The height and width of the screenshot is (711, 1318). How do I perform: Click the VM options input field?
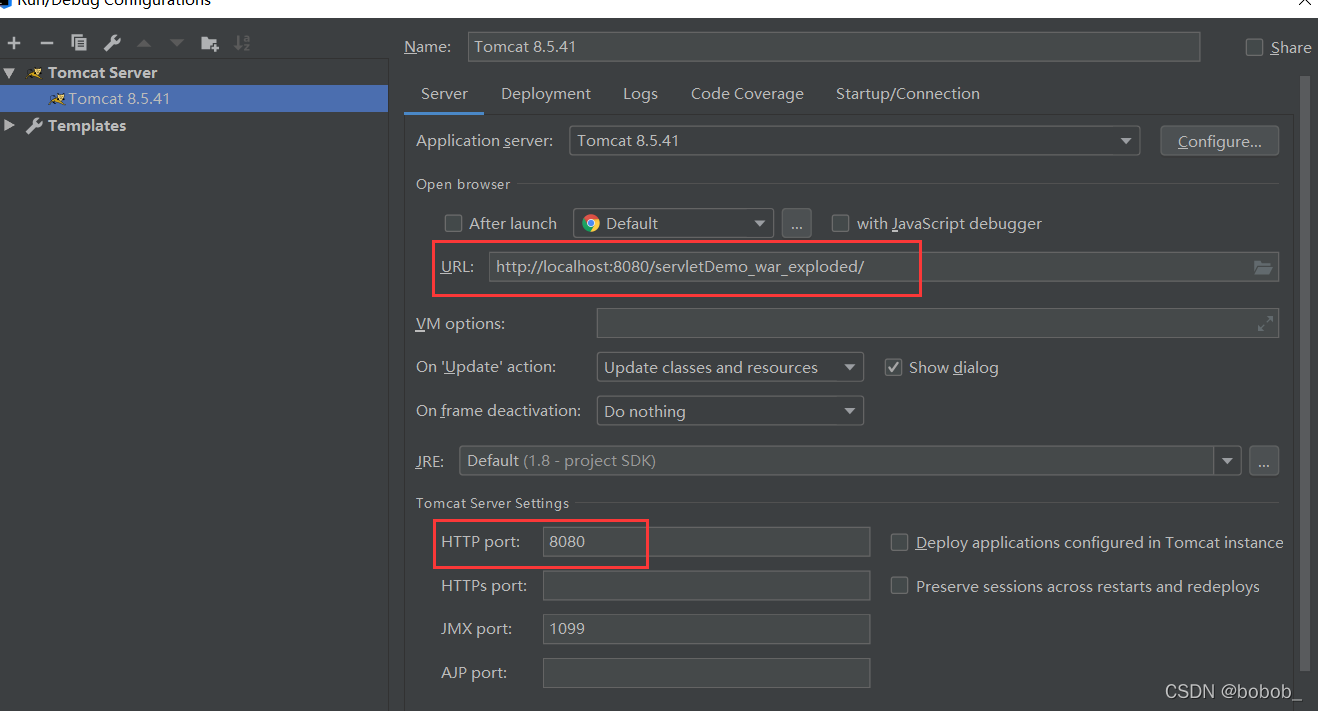(938, 323)
